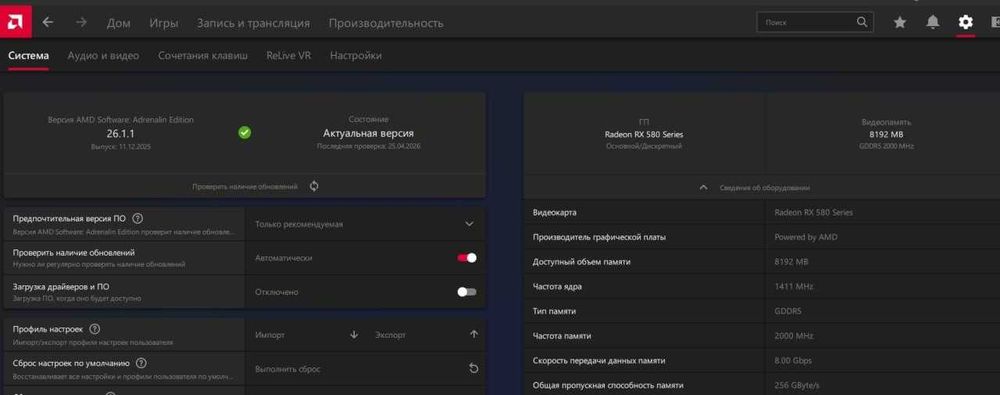
Task: Click Частота памяти row label
Action: (x=562, y=336)
